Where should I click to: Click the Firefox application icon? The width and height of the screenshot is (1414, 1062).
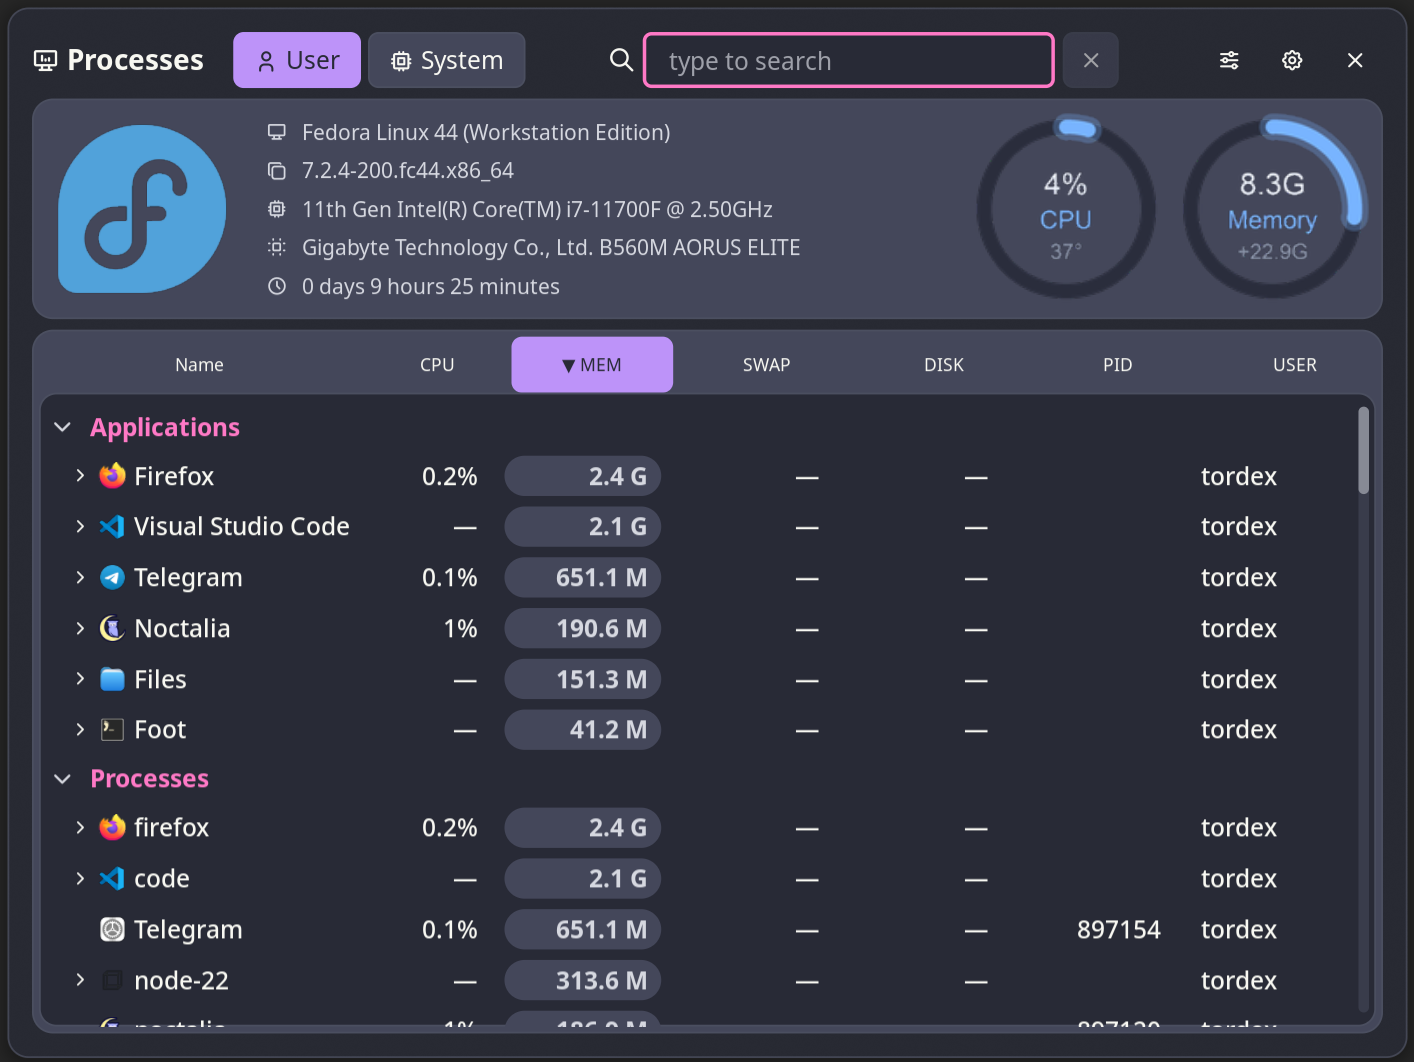112,476
